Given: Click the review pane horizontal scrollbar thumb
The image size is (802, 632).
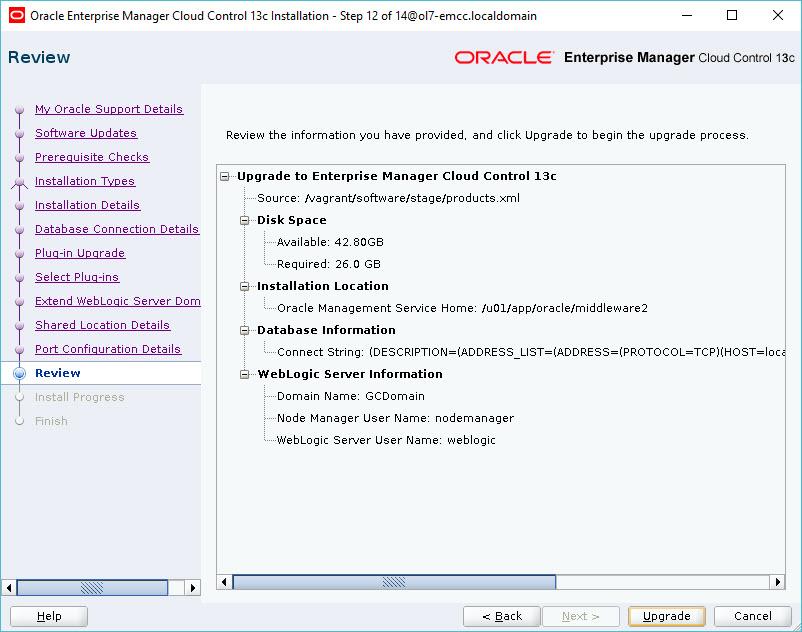Looking at the screenshot, I should [394, 582].
